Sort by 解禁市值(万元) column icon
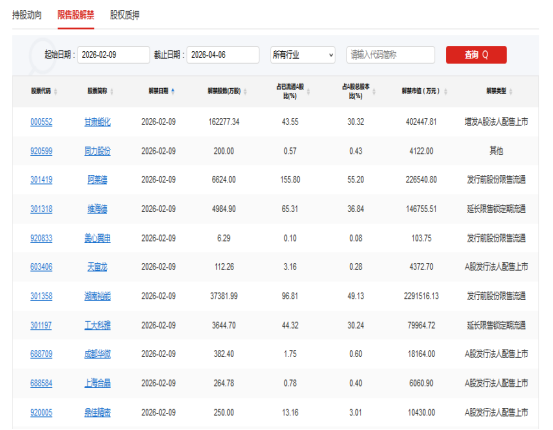This screenshot has height=430, width=553. pyautogui.click(x=445, y=92)
